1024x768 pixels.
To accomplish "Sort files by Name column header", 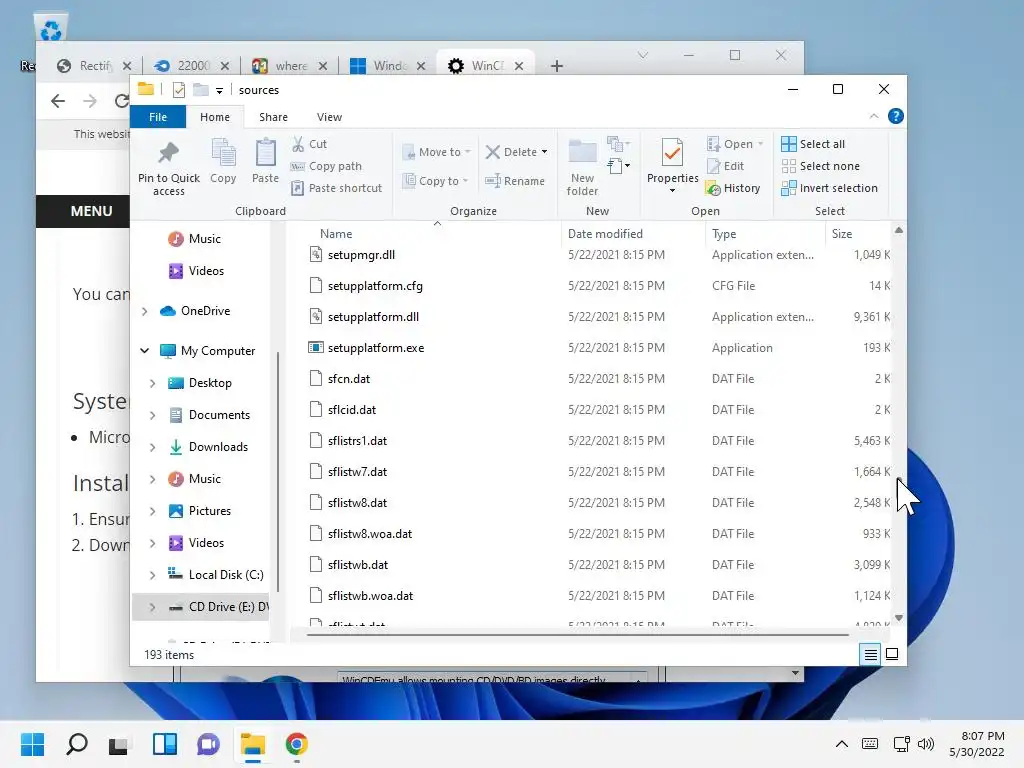I will [336, 234].
